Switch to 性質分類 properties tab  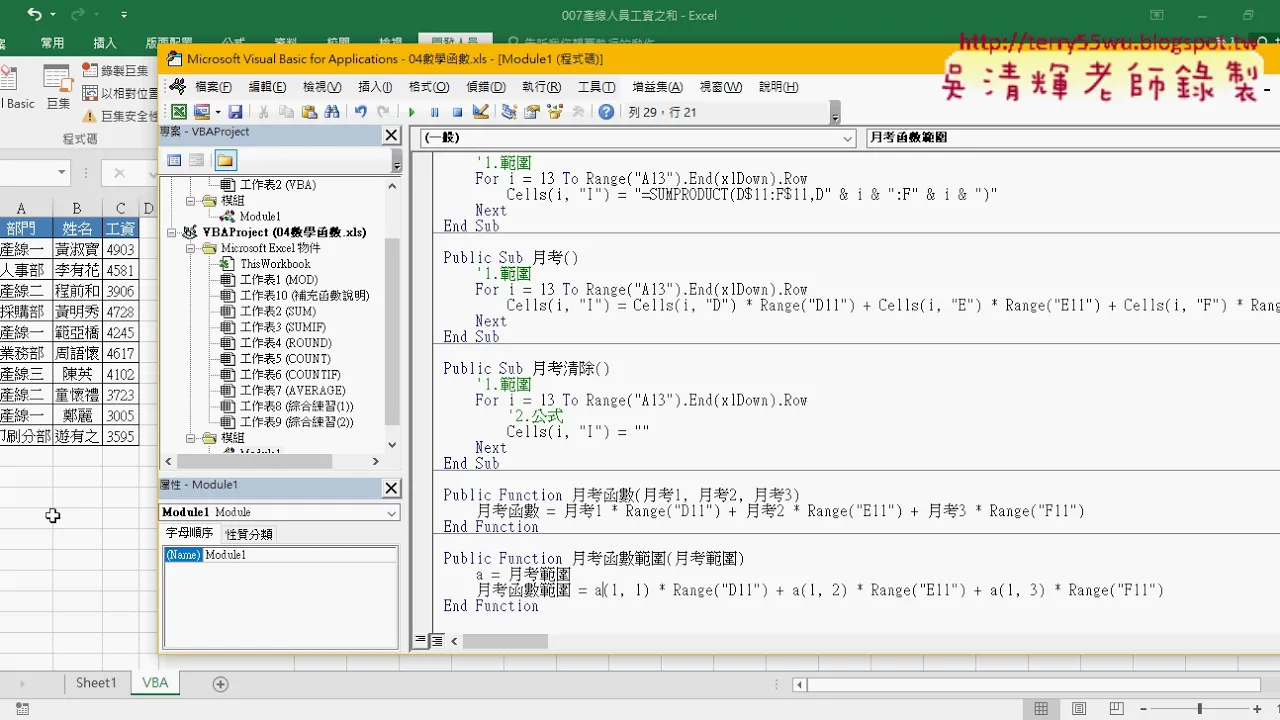coord(249,534)
